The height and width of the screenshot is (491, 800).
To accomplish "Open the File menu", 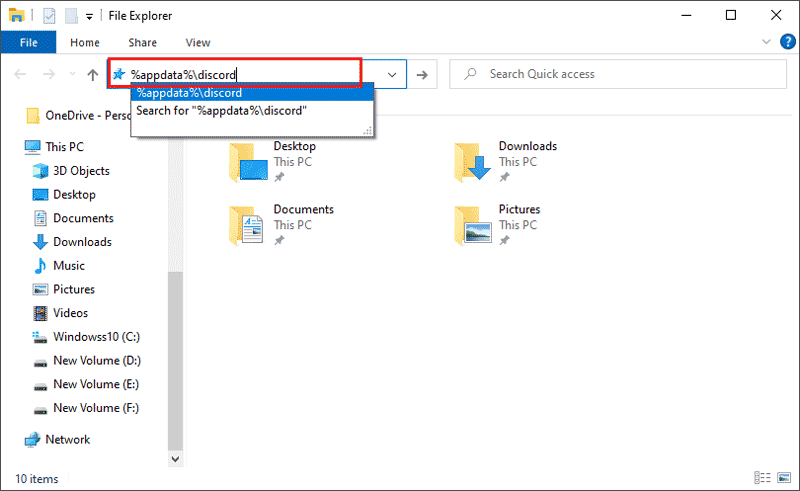I will point(29,42).
